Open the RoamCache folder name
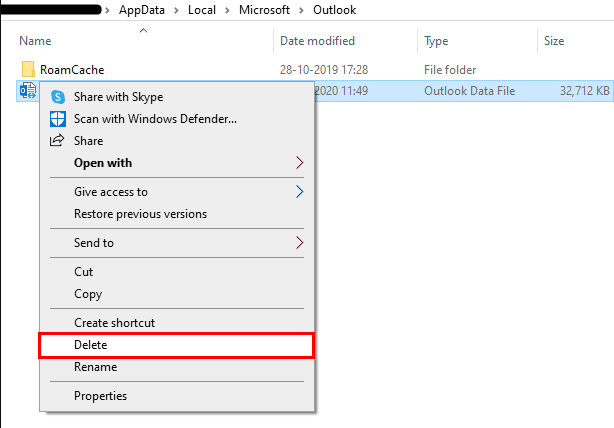The image size is (614, 428). coord(72,70)
